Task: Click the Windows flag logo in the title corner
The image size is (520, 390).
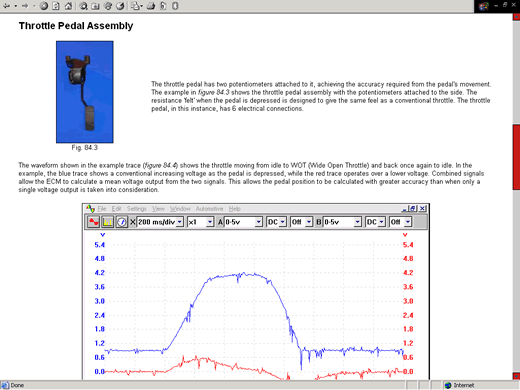Action: [484, 6]
